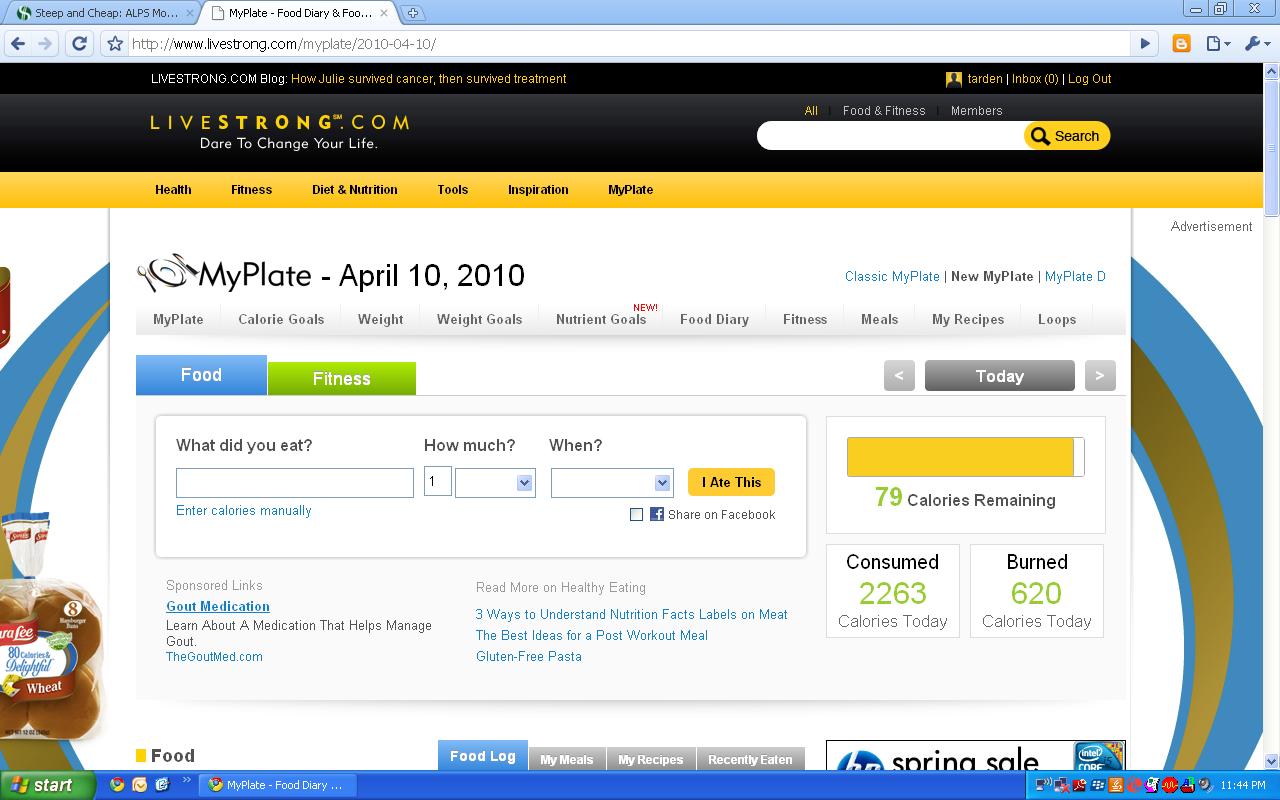The width and height of the screenshot is (1280, 800).
Task: Select the My Meals tab
Action: [566, 759]
